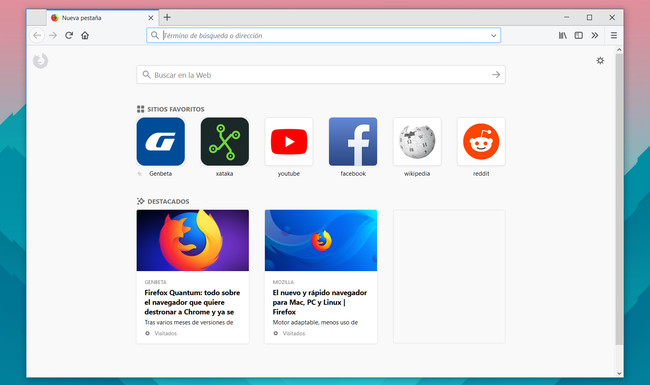Image resolution: width=650 pixels, height=385 pixels.
Task: Expand the address bar history dropdown
Action: tap(494, 36)
